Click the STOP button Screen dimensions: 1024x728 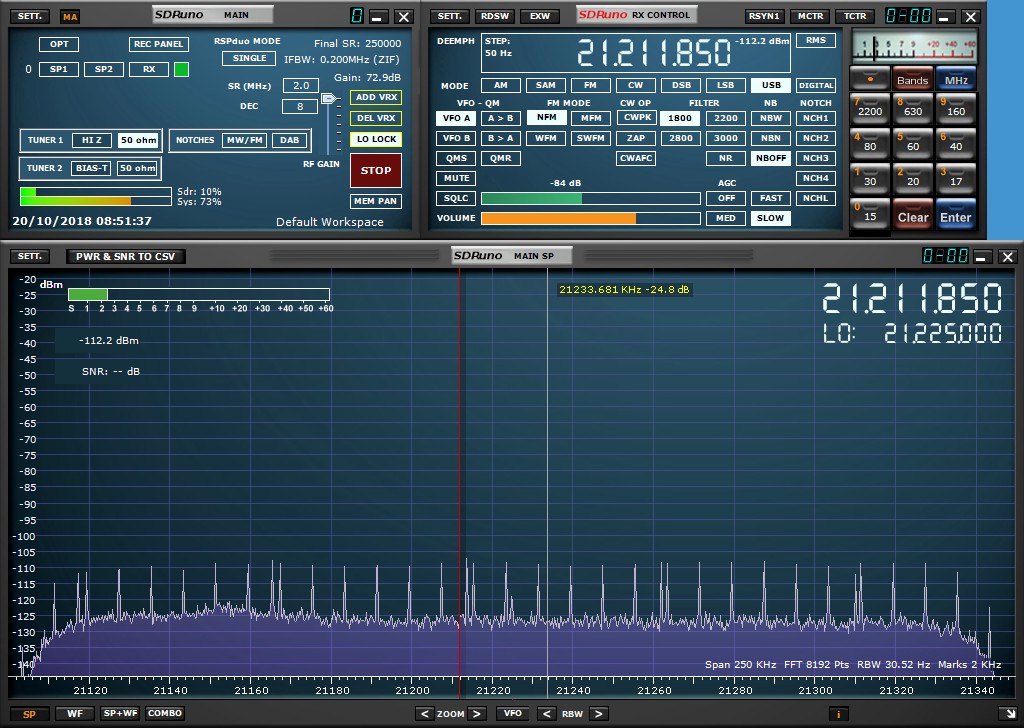(x=376, y=170)
